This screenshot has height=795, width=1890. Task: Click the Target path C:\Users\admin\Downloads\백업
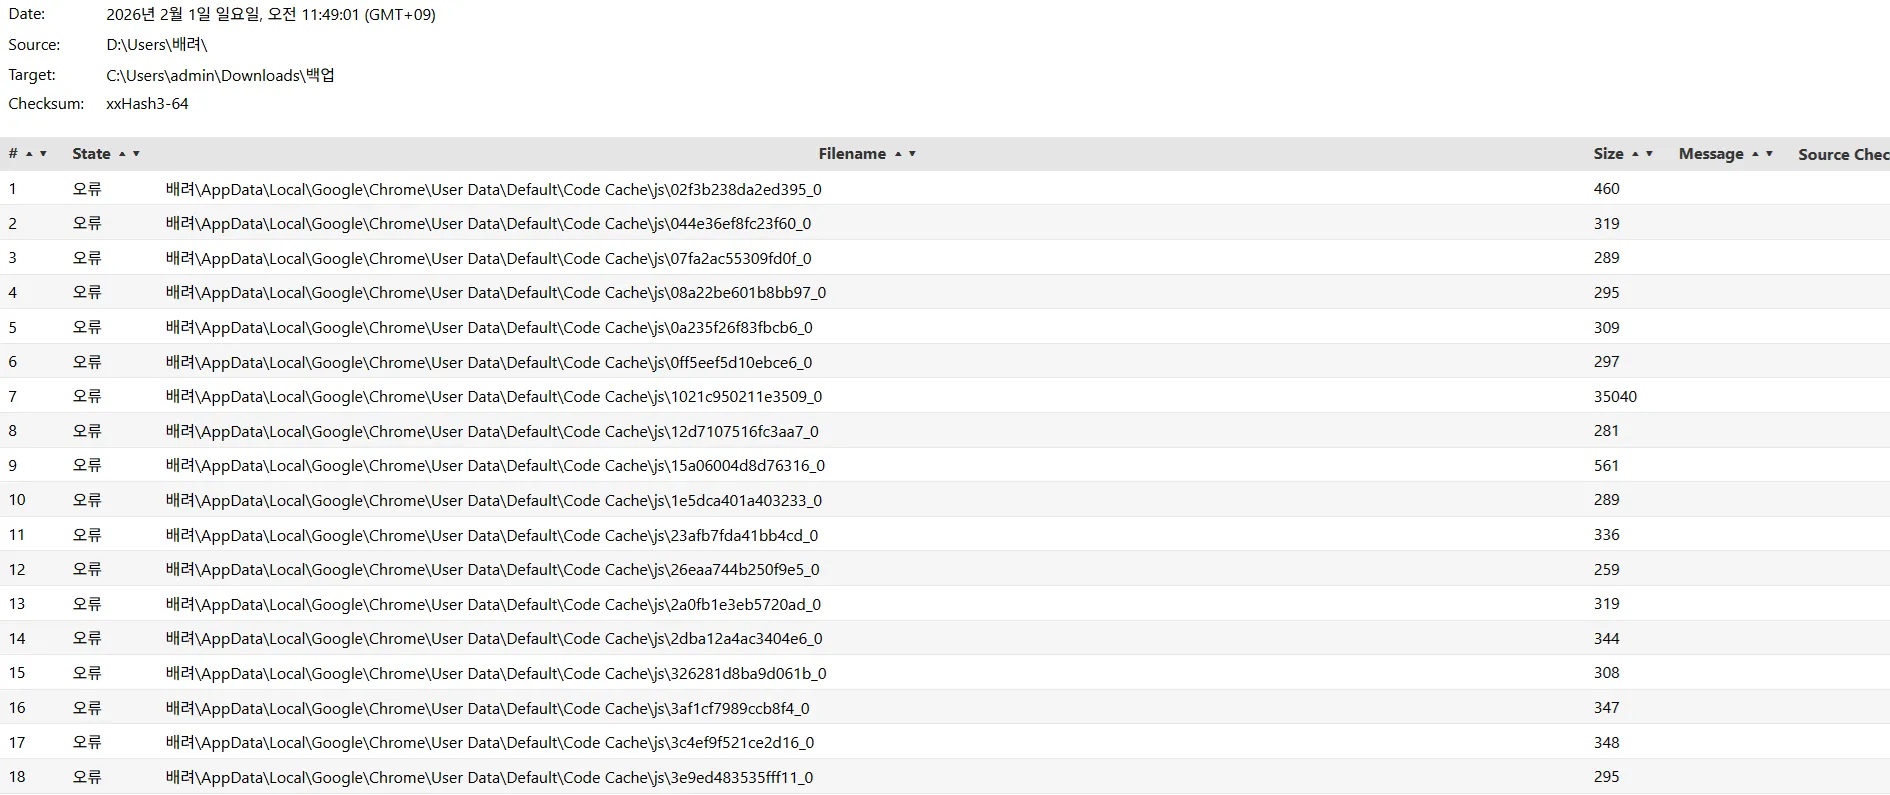pos(220,75)
